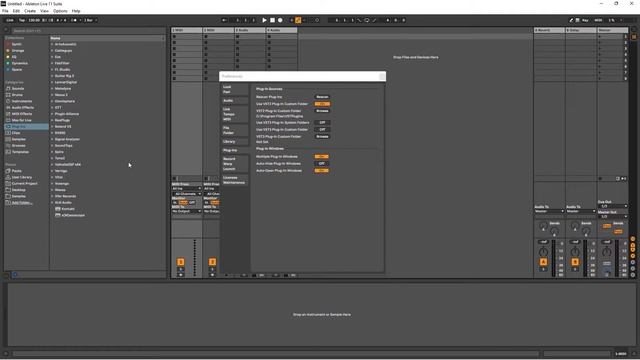This screenshot has width=640, height=360.
Task: Open the Record Warp Launch tab
Action: (x=235, y=164)
